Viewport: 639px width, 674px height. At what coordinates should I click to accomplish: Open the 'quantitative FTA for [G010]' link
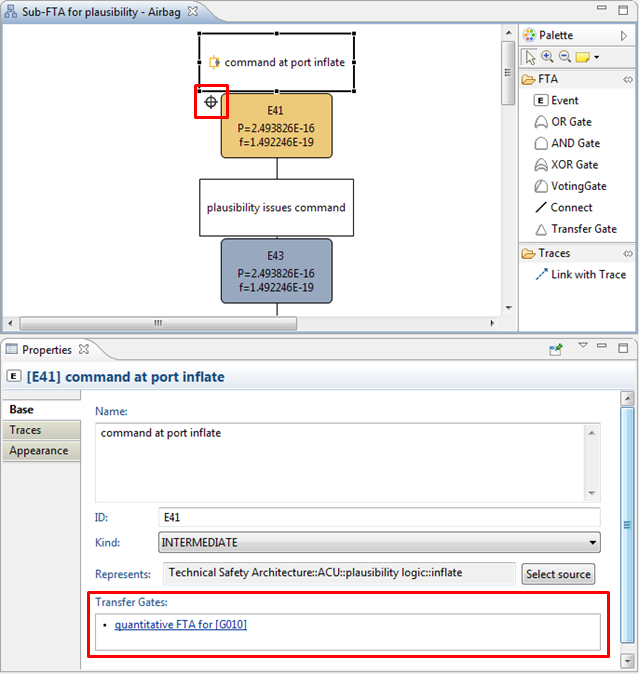point(180,625)
